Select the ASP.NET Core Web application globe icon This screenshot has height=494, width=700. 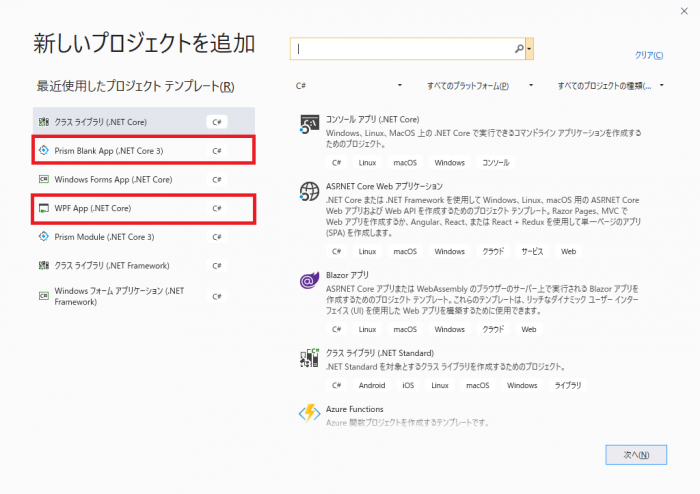coord(309,191)
